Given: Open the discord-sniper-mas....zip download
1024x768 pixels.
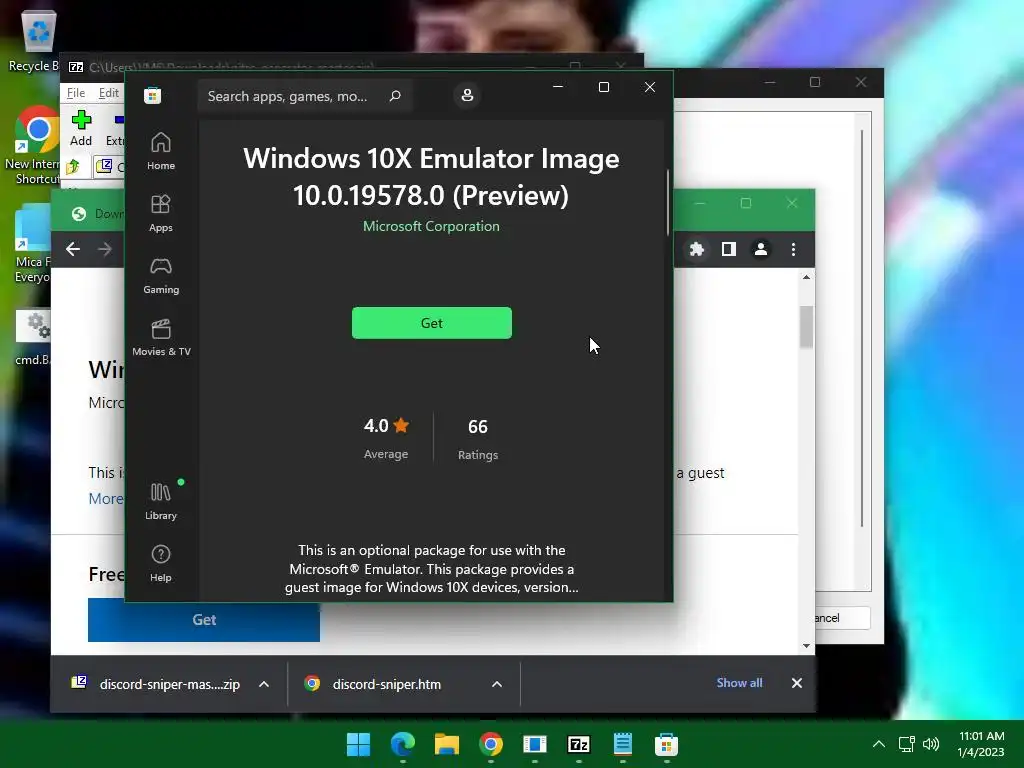Looking at the screenshot, I should pyautogui.click(x=157, y=684).
